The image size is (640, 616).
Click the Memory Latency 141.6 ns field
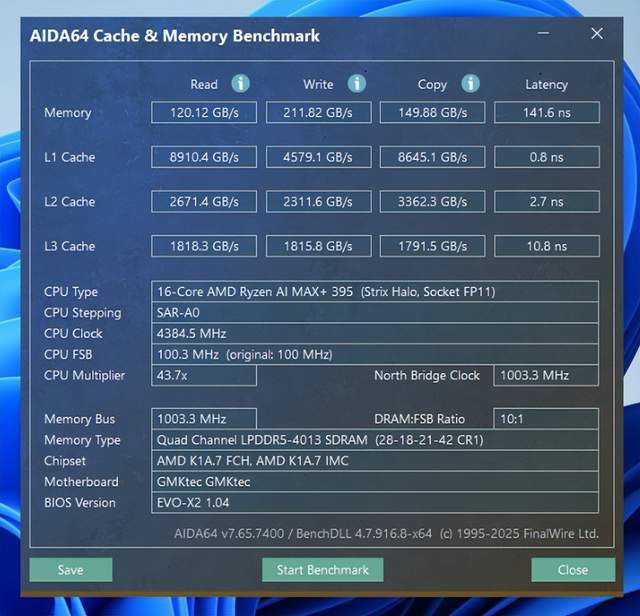546,113
